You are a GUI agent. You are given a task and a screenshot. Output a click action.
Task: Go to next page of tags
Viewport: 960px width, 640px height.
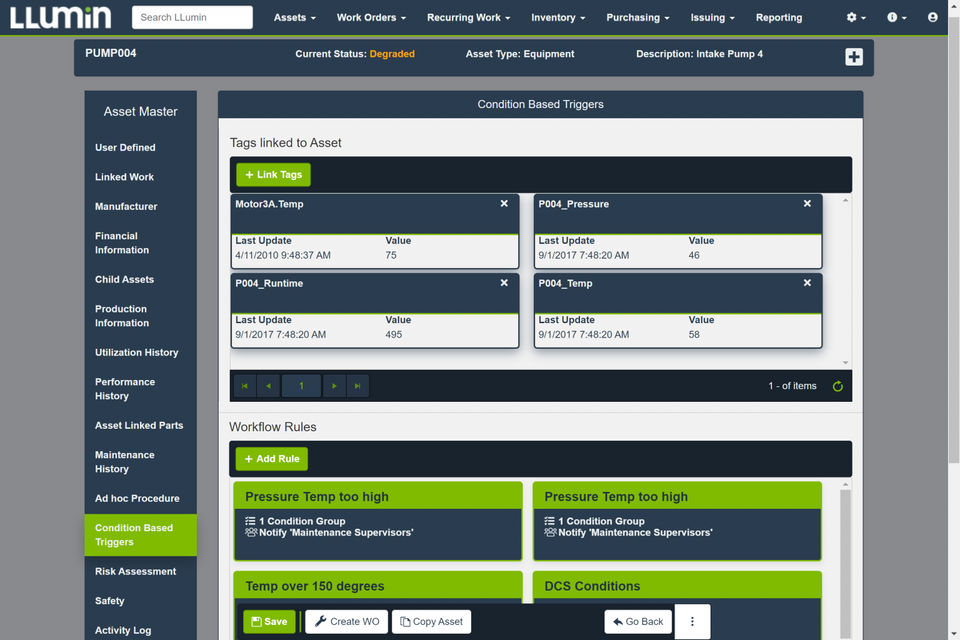tap(334, 386)
